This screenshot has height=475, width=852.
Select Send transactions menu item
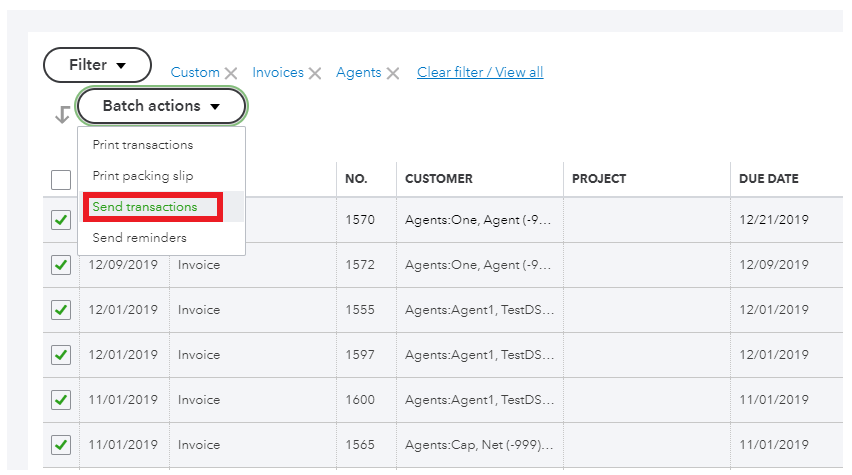[x=145, y=207]
